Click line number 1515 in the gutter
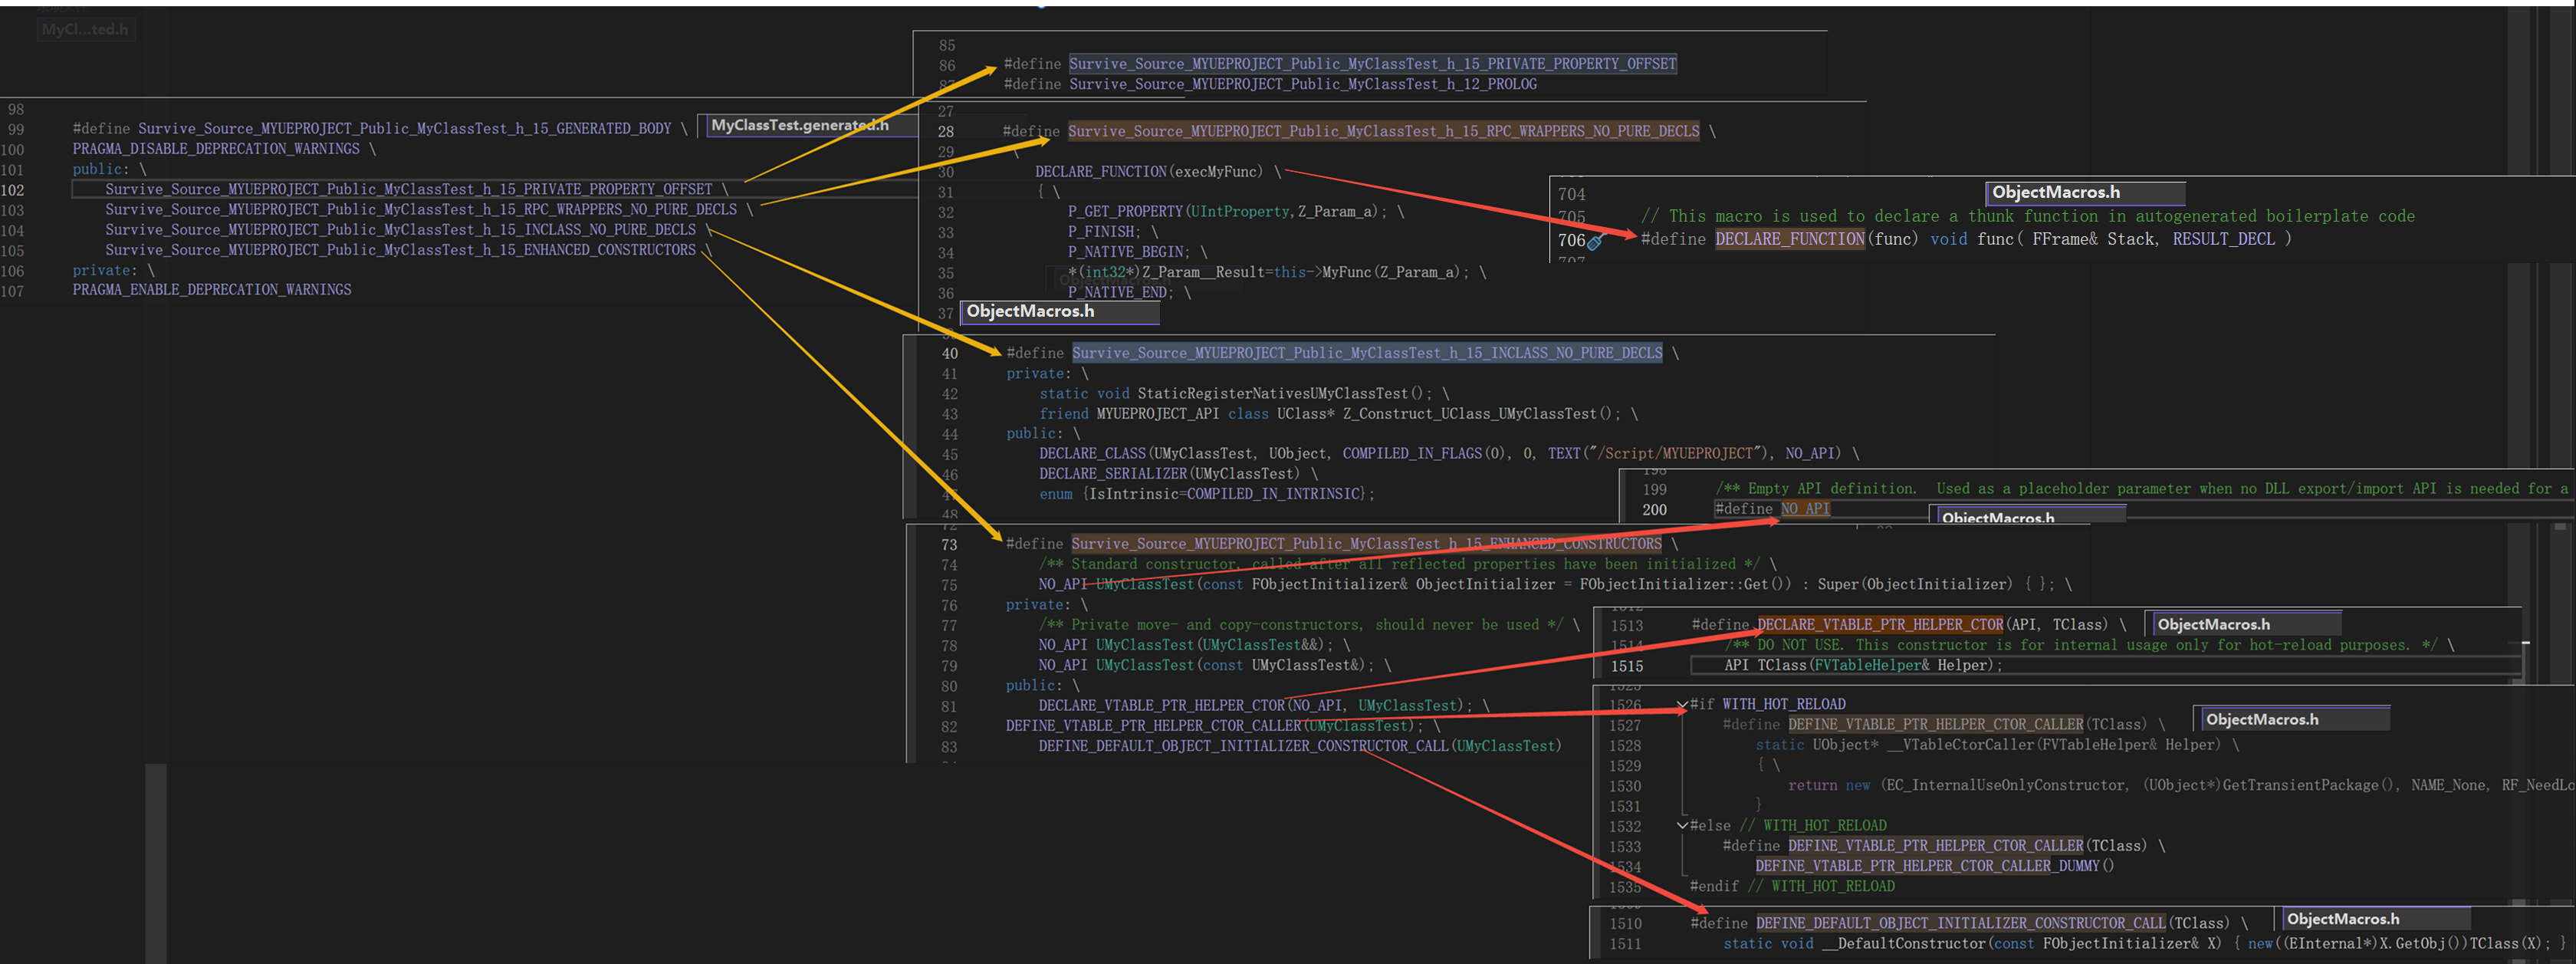Image resolution: width=2576 pixels, height=964 pixels. 1627,666
